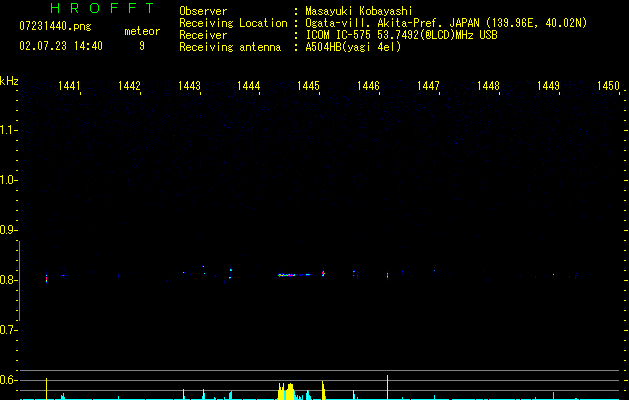Click the echo spot just after 1445
The width and height of the screenshot is (629, 400).
click(x=323, y=273)
